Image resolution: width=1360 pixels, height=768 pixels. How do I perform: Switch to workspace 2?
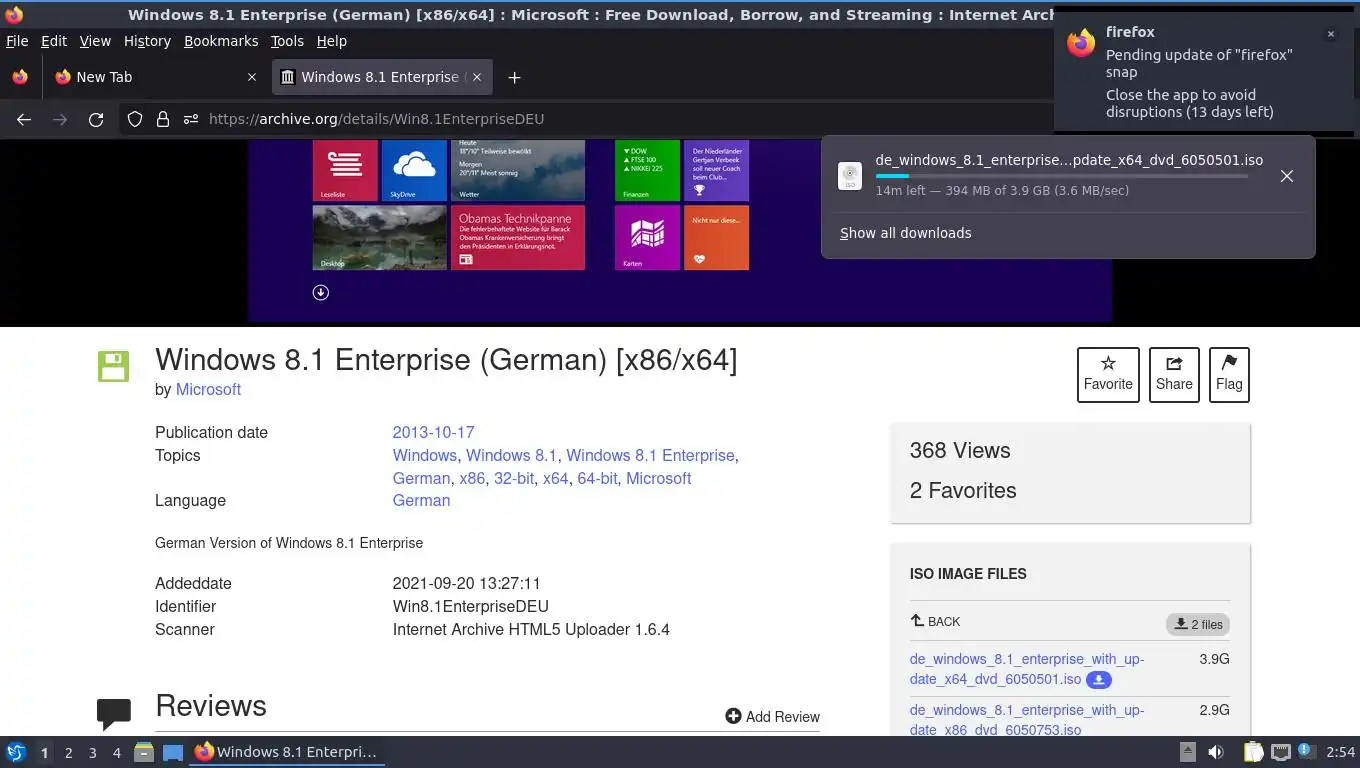68,753
